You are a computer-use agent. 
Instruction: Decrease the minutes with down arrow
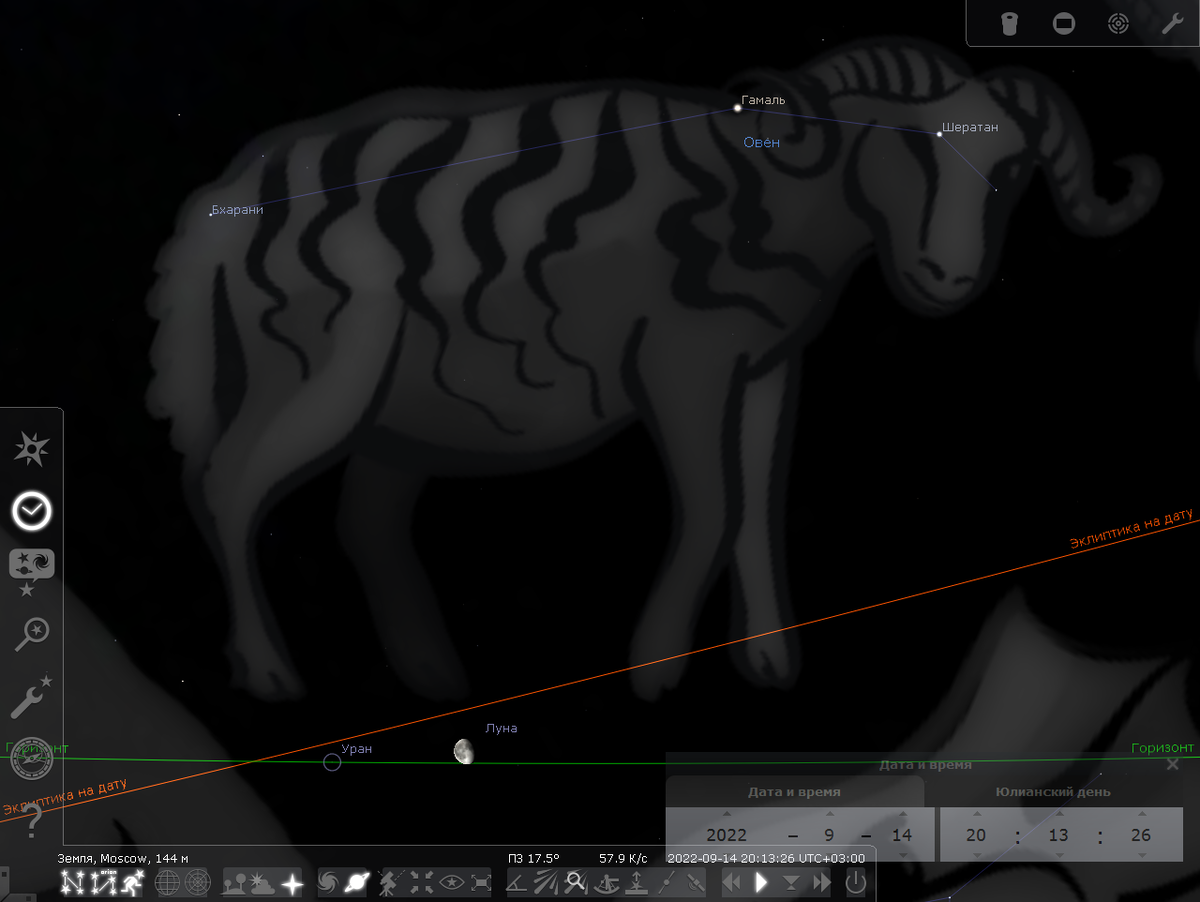click(1059, 856)
